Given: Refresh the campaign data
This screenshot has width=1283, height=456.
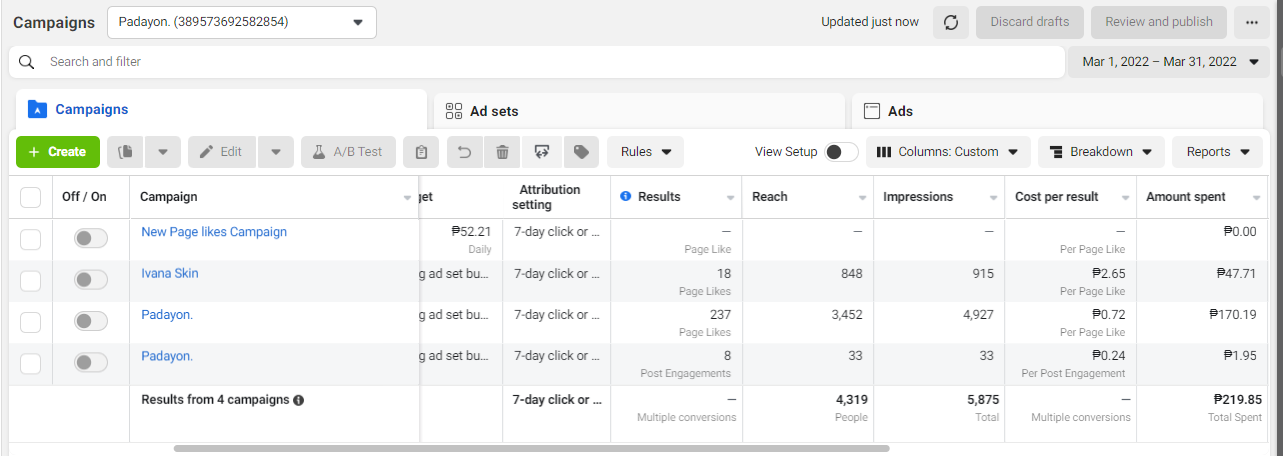Looking at the screenshot, I should click(951, 22).
